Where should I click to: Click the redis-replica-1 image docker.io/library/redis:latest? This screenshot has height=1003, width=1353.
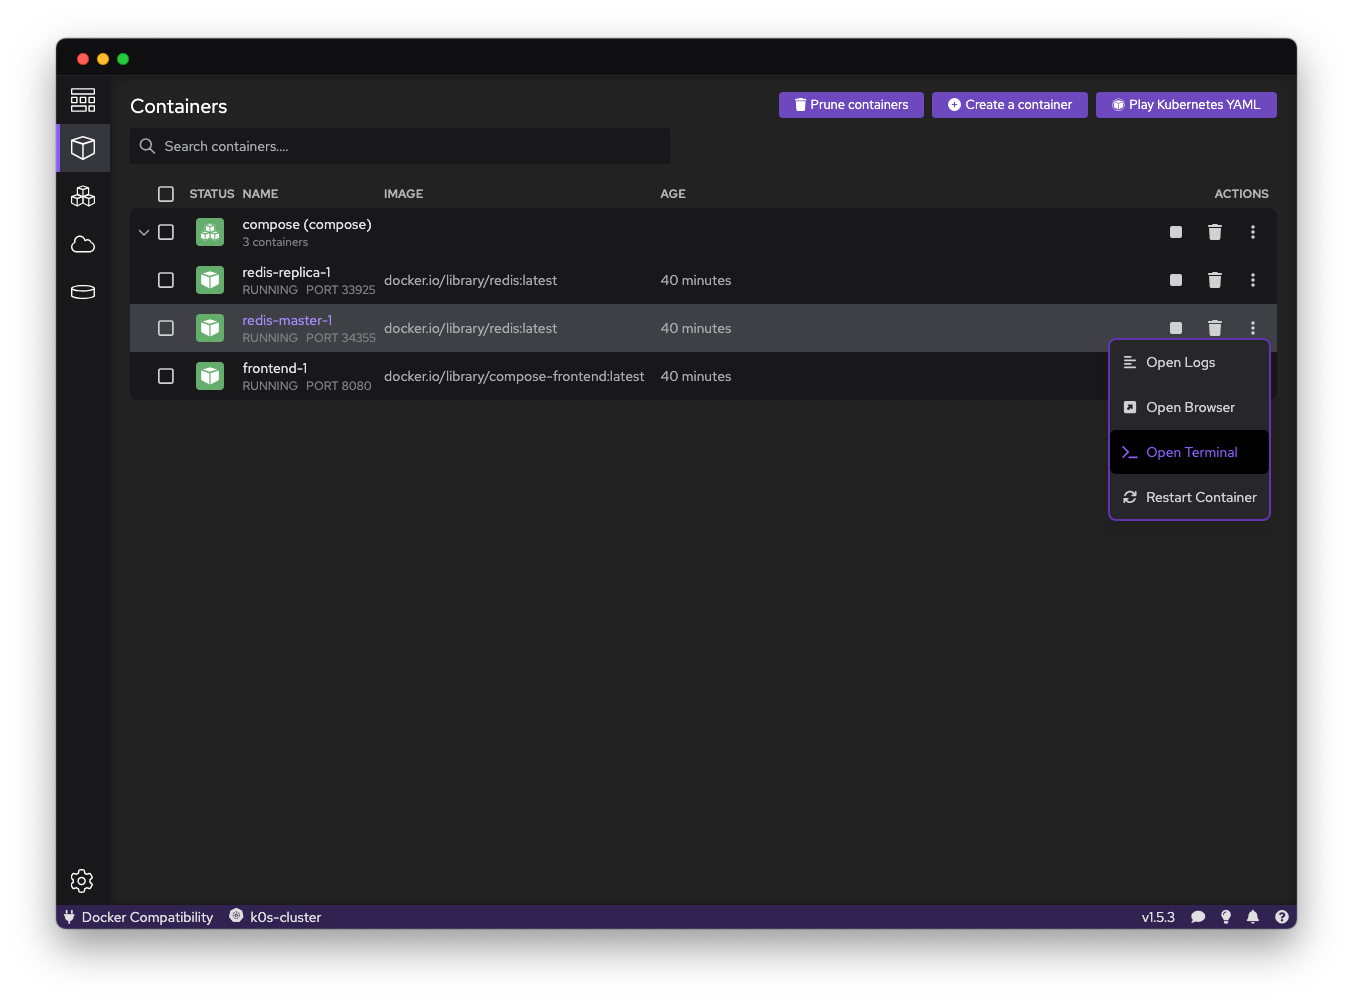470,280
